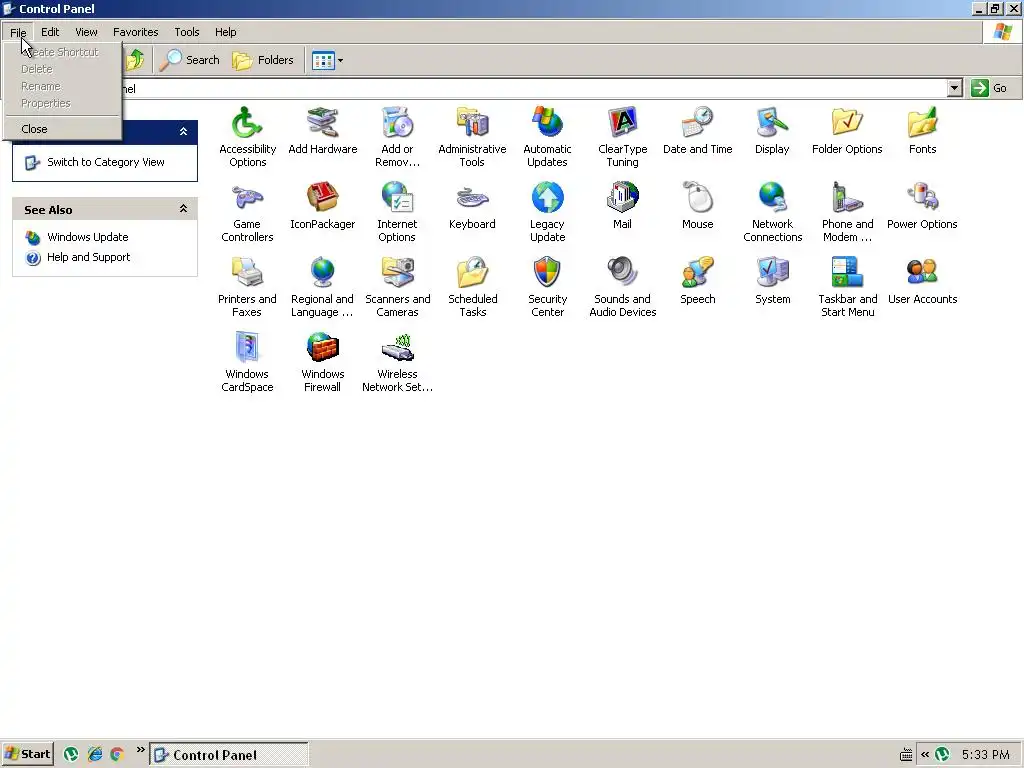Select Phone and Modem Options icon
The height and width of the screenshot is (768, 1024).
tap(847, 198)
